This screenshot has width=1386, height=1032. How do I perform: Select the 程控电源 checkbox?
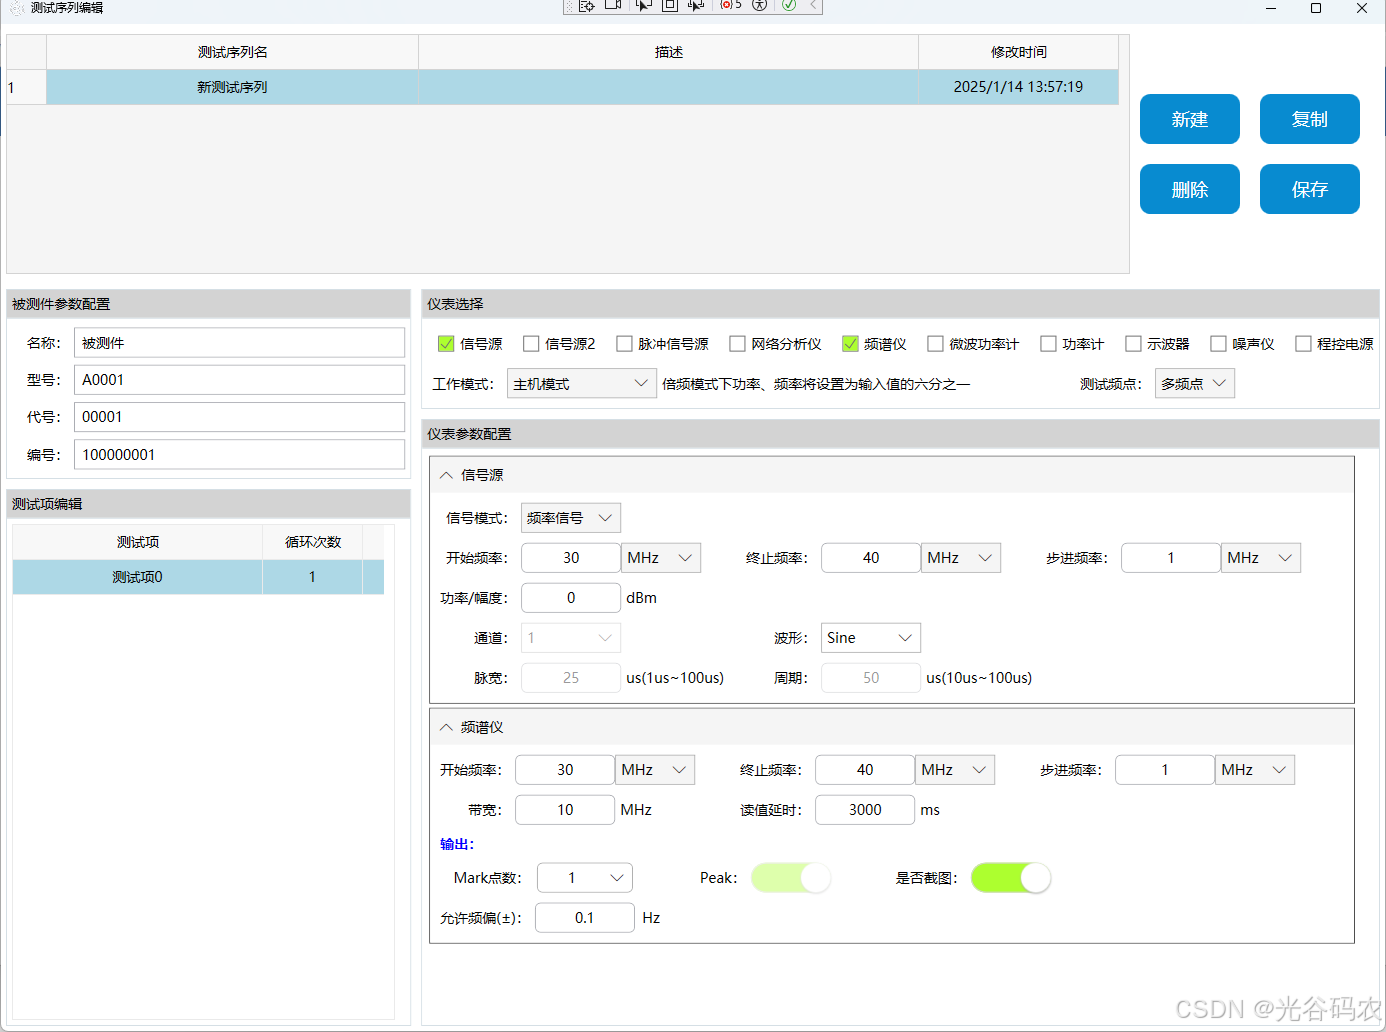coord(1303,344)
